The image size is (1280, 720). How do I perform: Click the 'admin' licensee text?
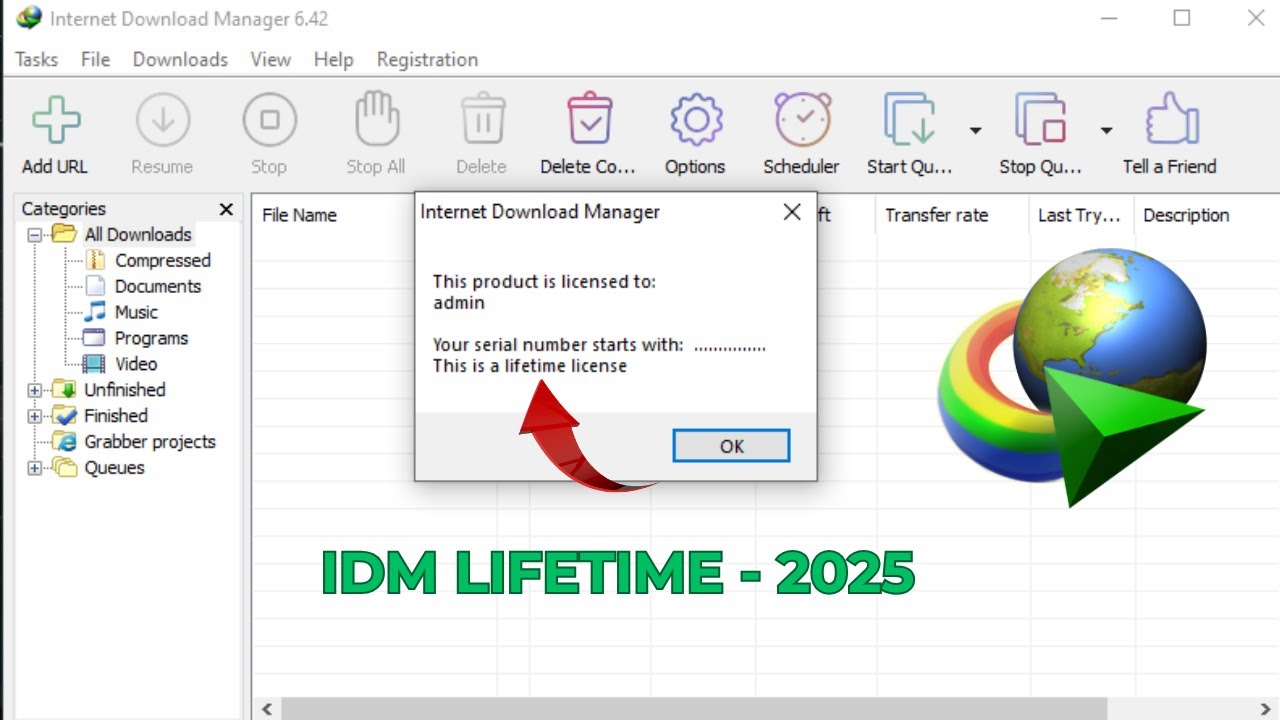[x=459, y=303]
